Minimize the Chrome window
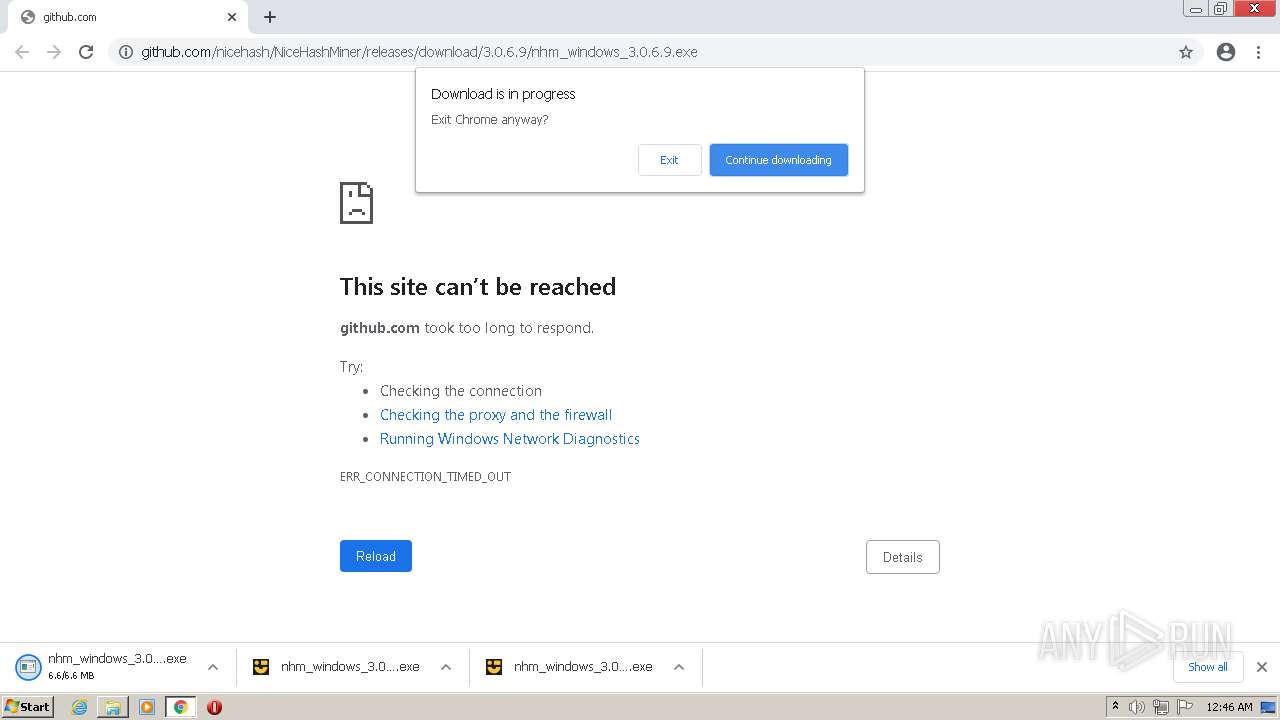Screen dimensions: 1280x720 1196,9
